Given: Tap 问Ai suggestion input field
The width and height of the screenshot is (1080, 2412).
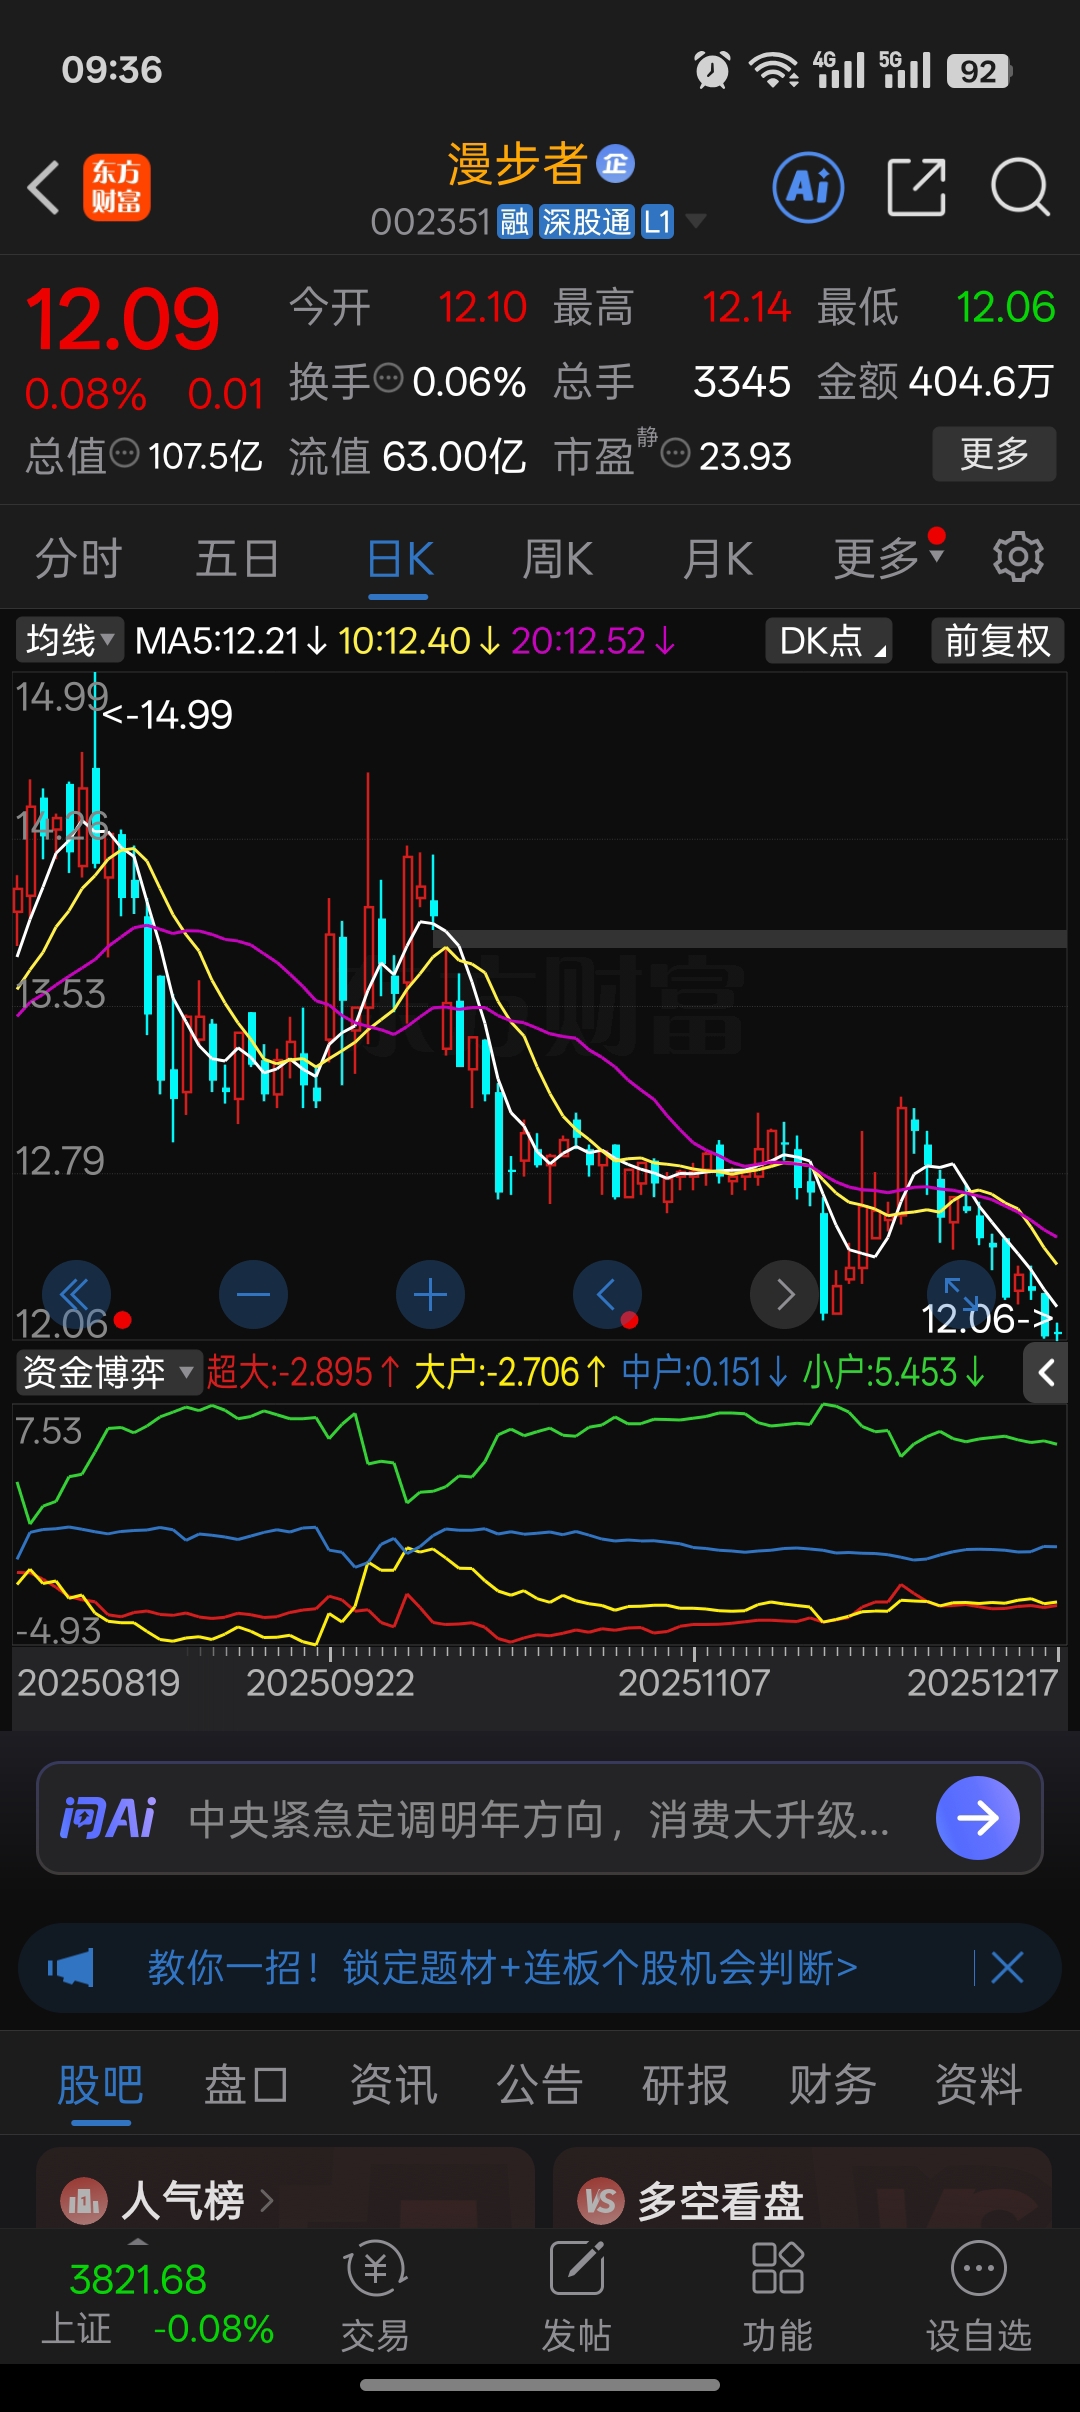Looking at the screenshot, I should [540, 1818].
